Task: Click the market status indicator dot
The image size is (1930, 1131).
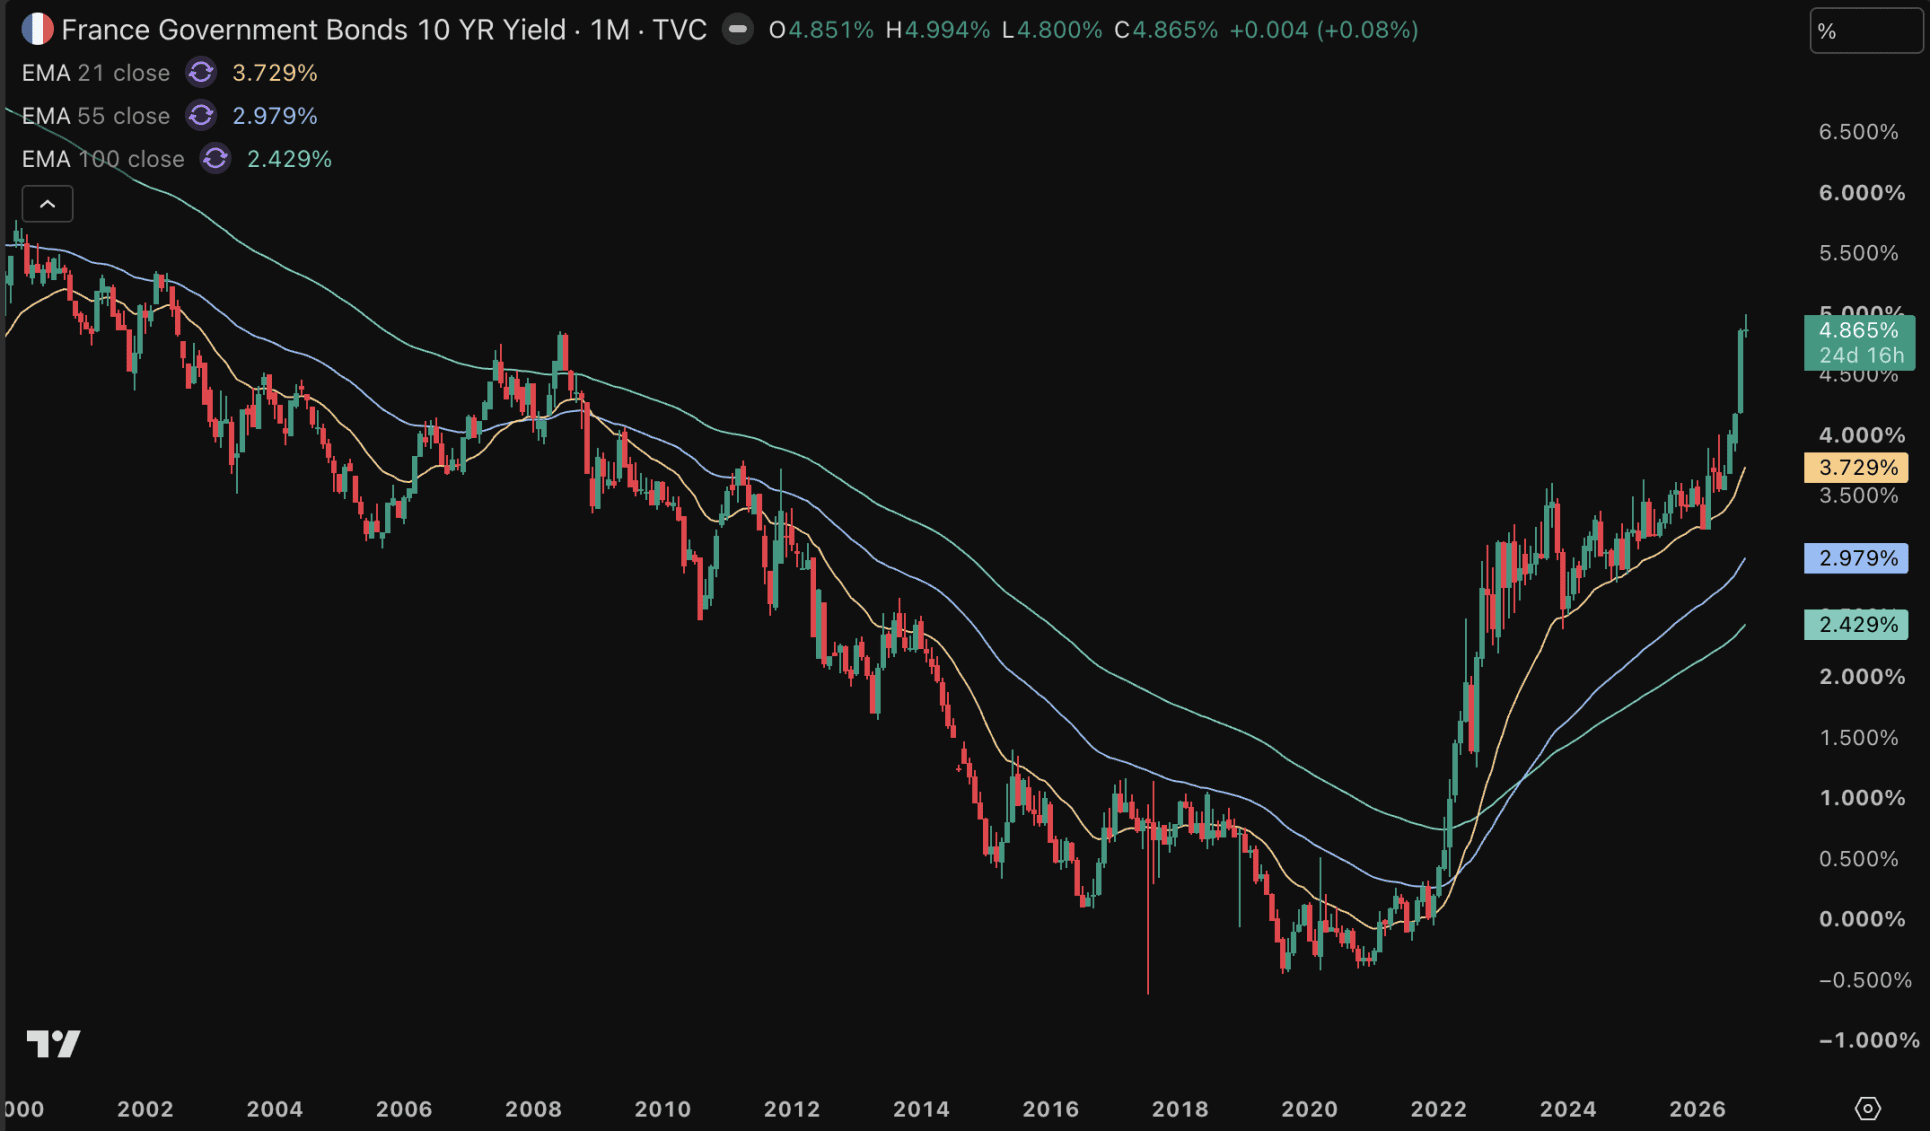Action: click(x=738, y=30)
